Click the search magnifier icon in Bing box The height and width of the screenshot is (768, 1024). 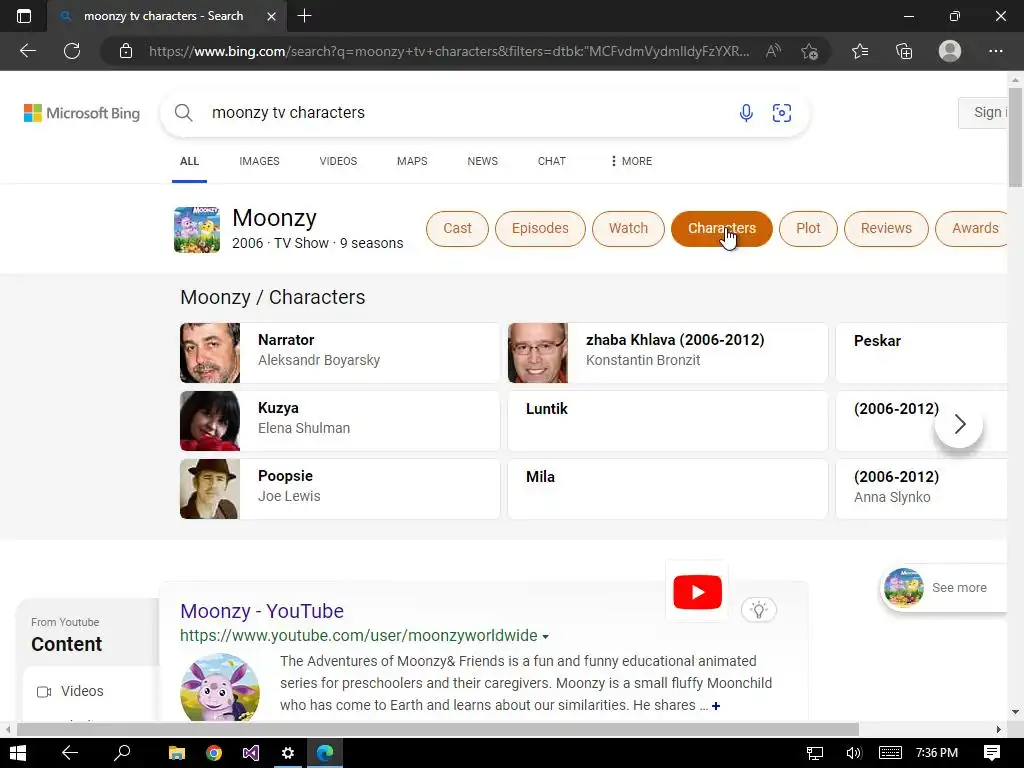tap(184, 112)
